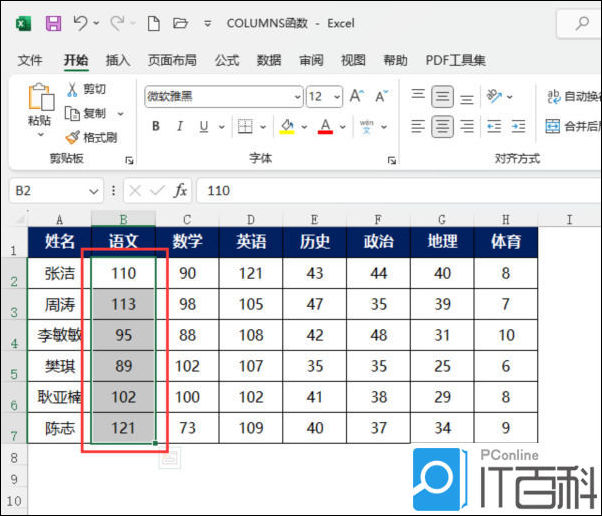602x516 pixels.
Task: Increase font size with larger A icon
Action: pos(359,97)
